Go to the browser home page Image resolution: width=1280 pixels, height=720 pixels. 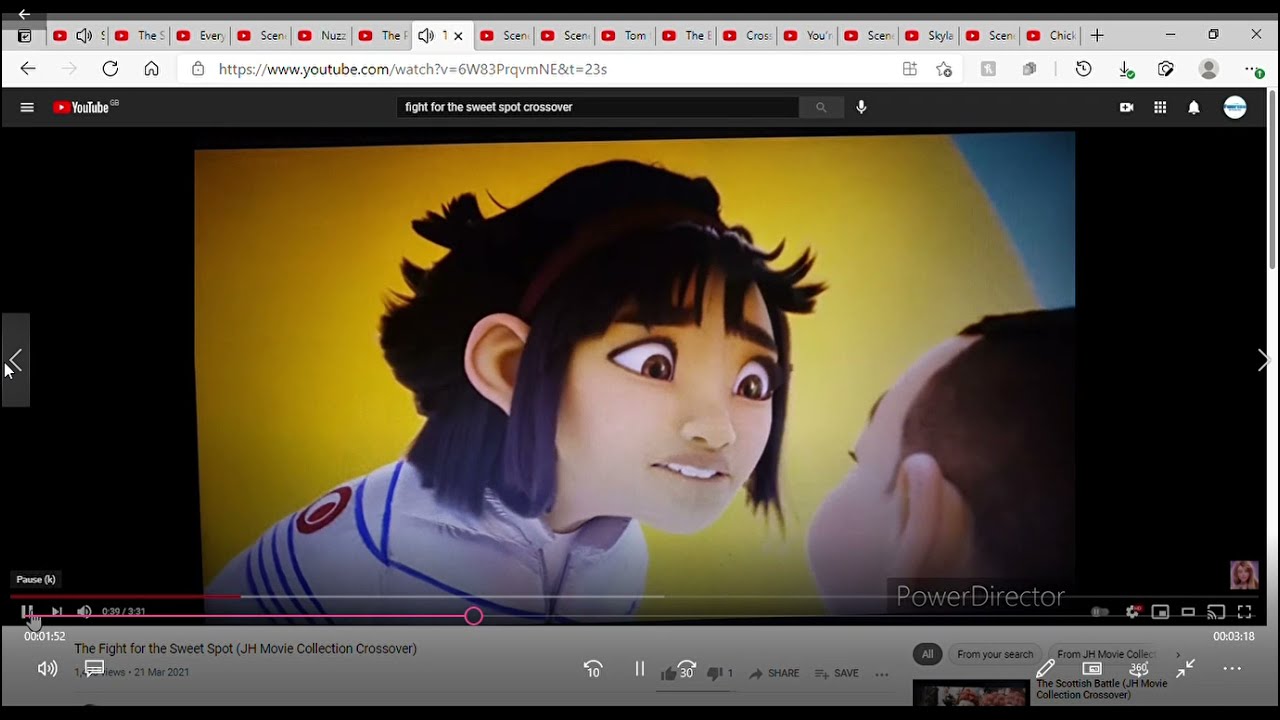click(x=151, y=69)
